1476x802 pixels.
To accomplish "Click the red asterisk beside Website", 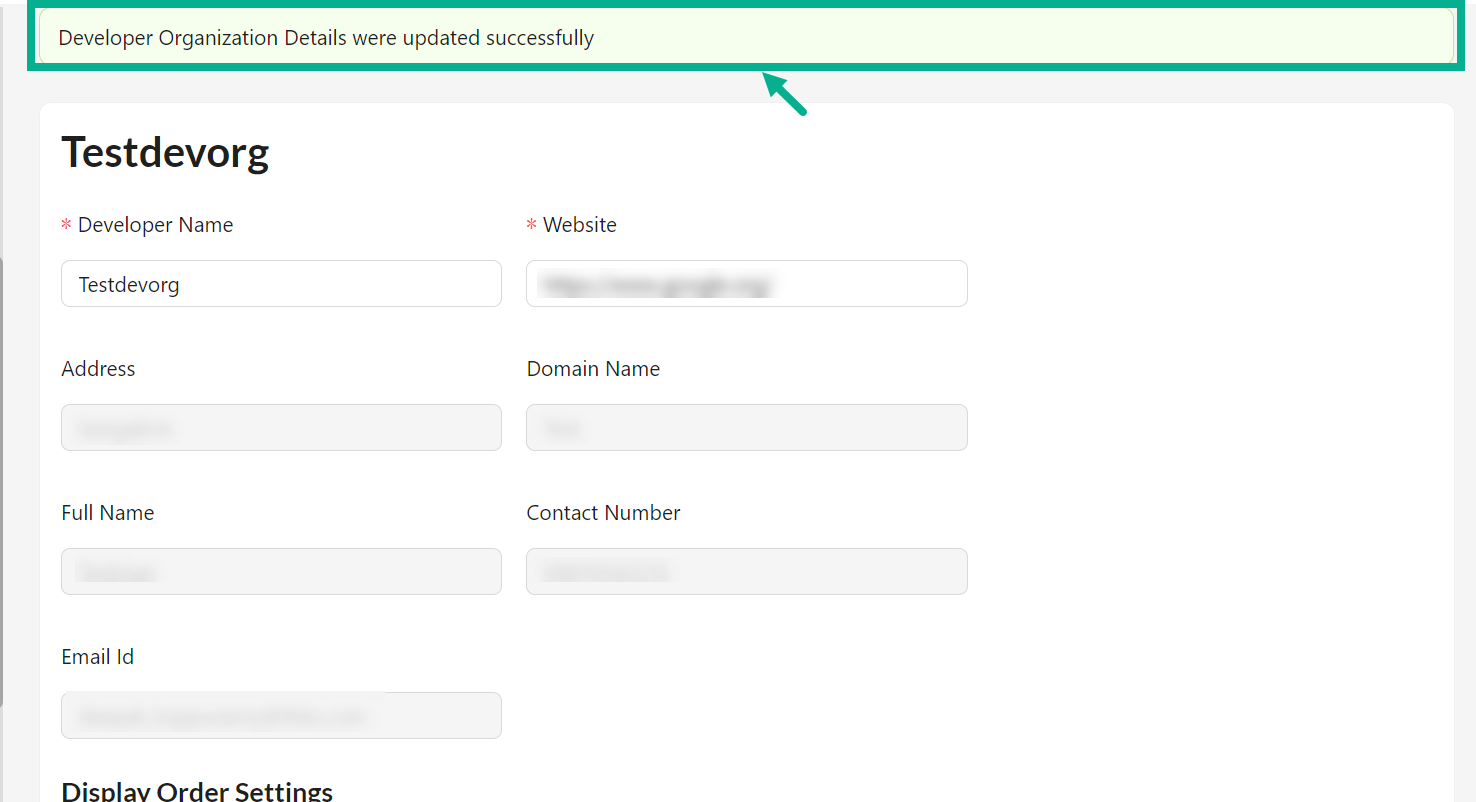I will tap(532, 226).
